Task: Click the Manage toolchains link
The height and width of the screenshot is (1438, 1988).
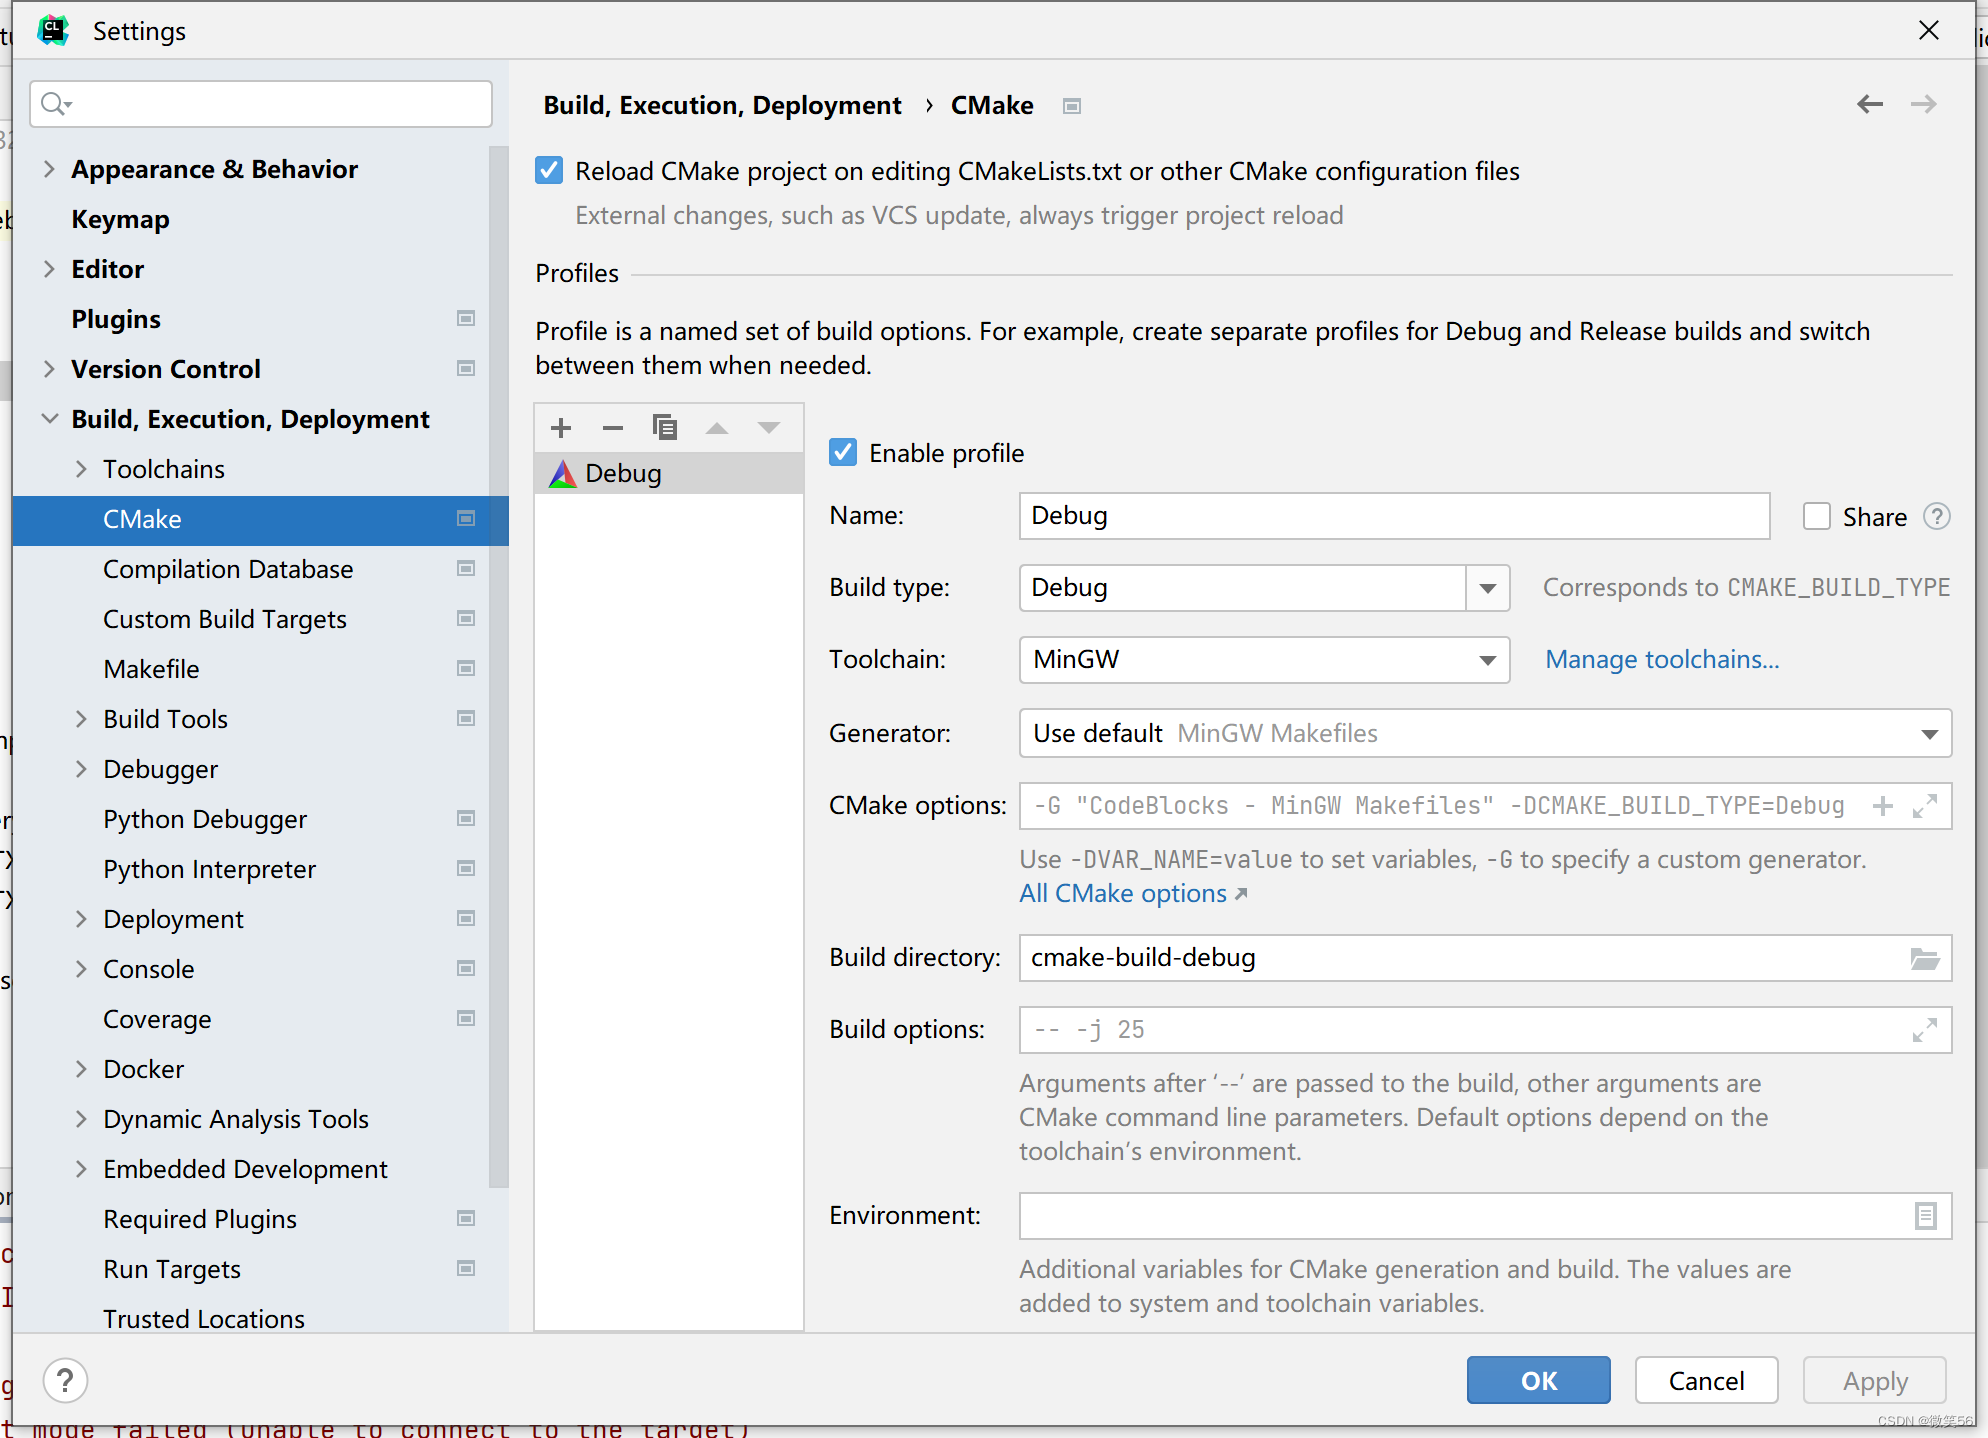Action: point(1661,660)
